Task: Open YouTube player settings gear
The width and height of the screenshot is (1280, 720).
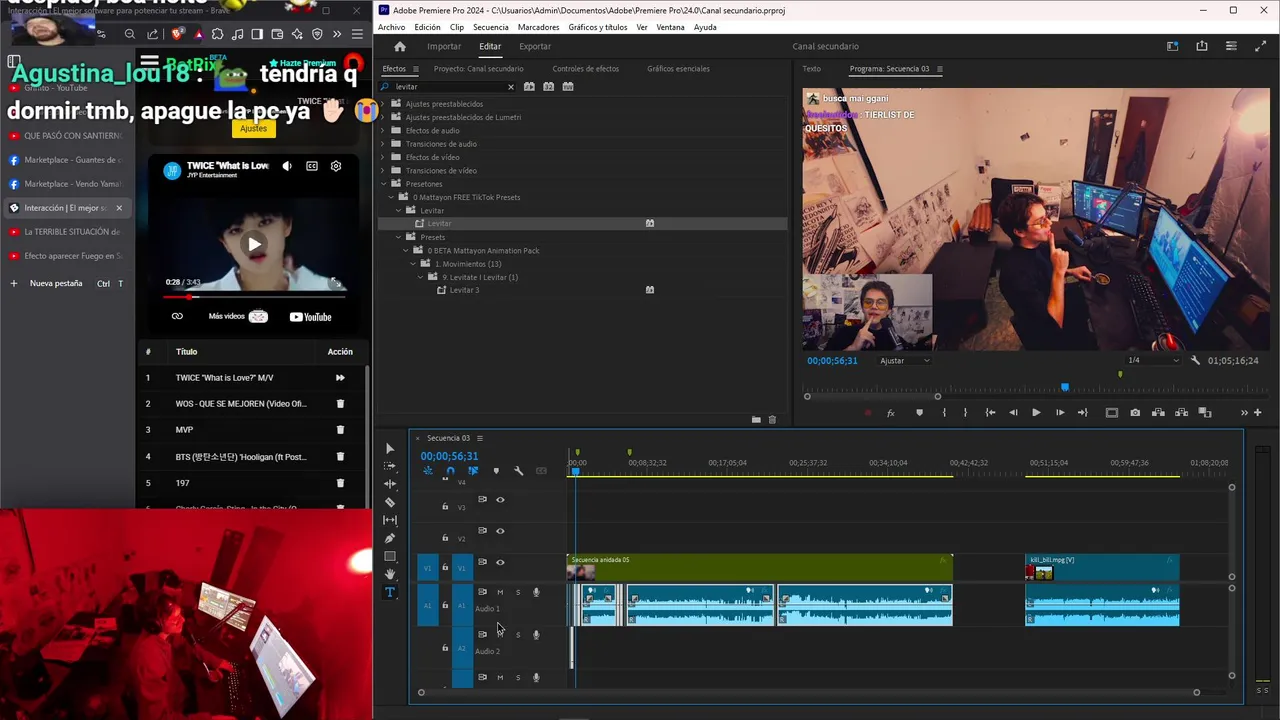Action: click(x=336, y=166)
